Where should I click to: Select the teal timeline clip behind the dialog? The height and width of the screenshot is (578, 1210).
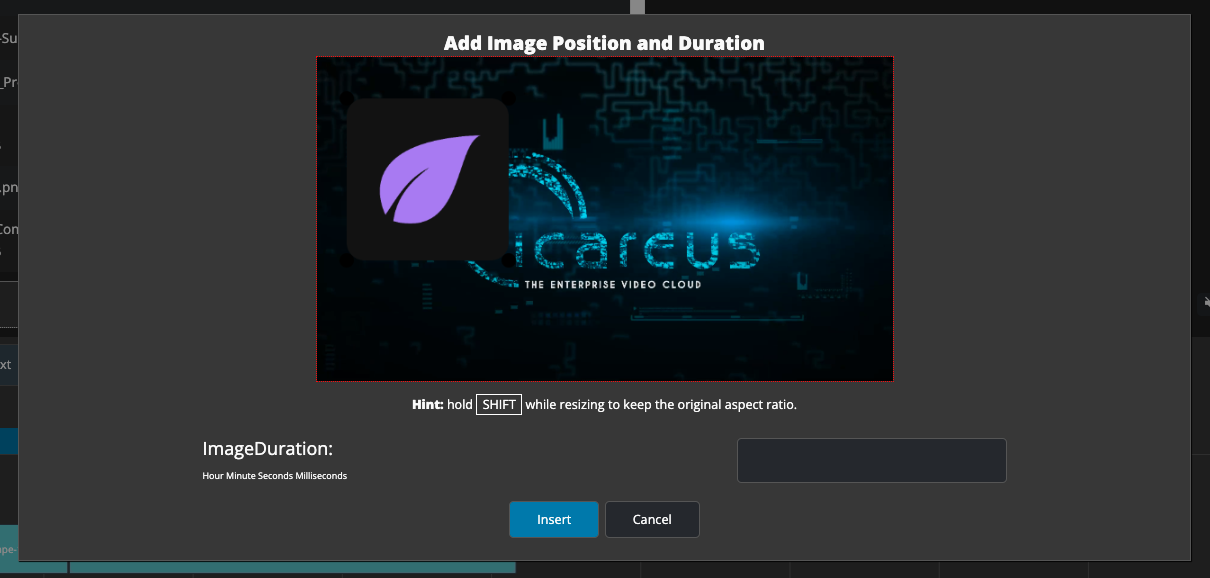tap(290, 568)
